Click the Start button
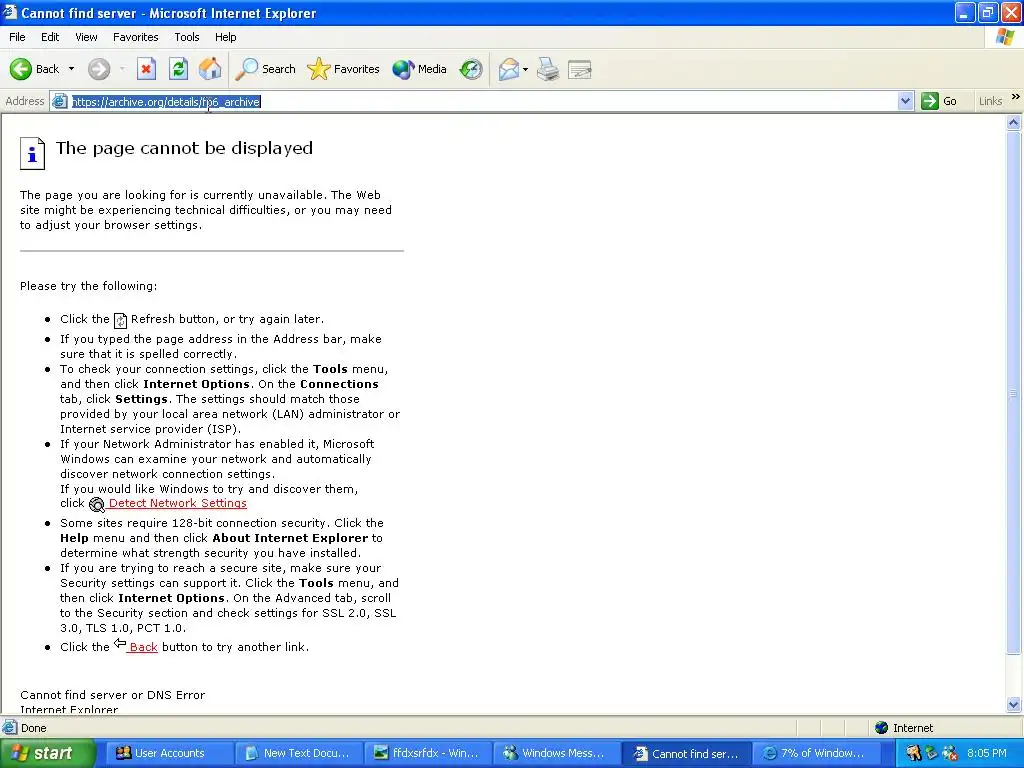Image resolution: width=1024 pixels, height=768 pixels. [47, 753]
